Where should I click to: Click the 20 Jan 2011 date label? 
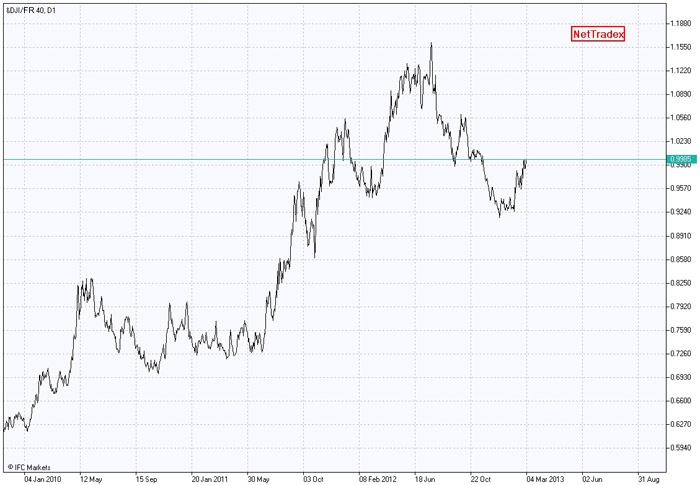coord(211,478)
